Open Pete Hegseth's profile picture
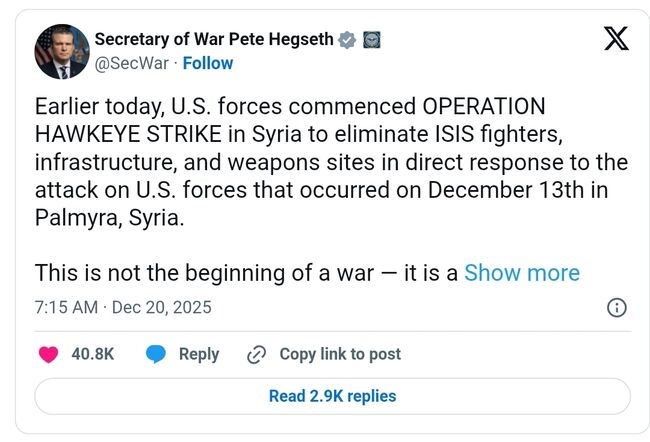Screen dimensions: 650x442 tap(61, 51)
